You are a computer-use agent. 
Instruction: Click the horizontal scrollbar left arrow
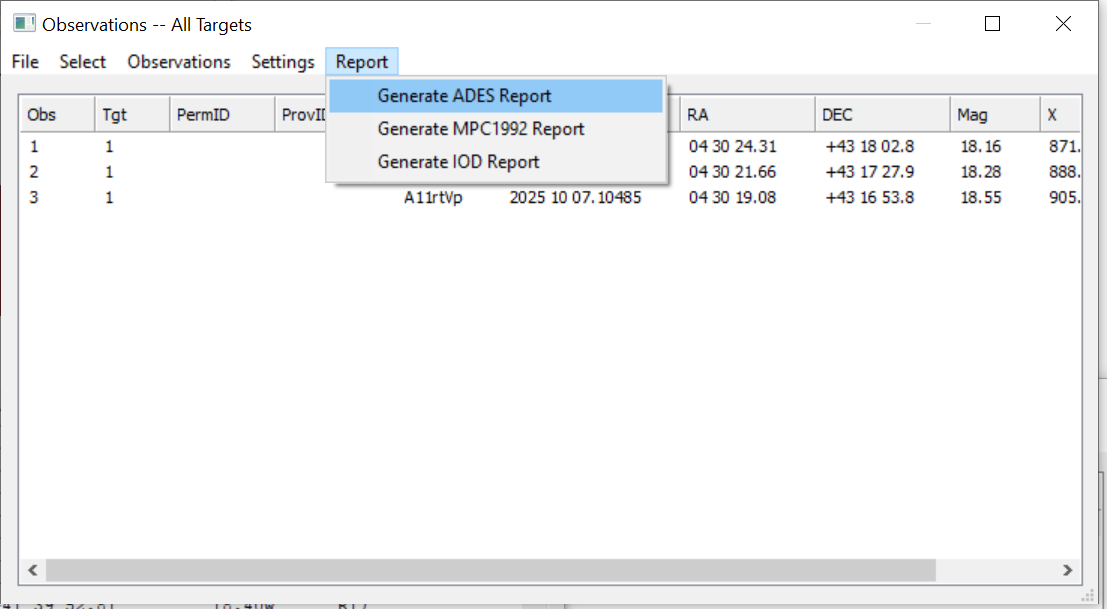pos(33,570)
